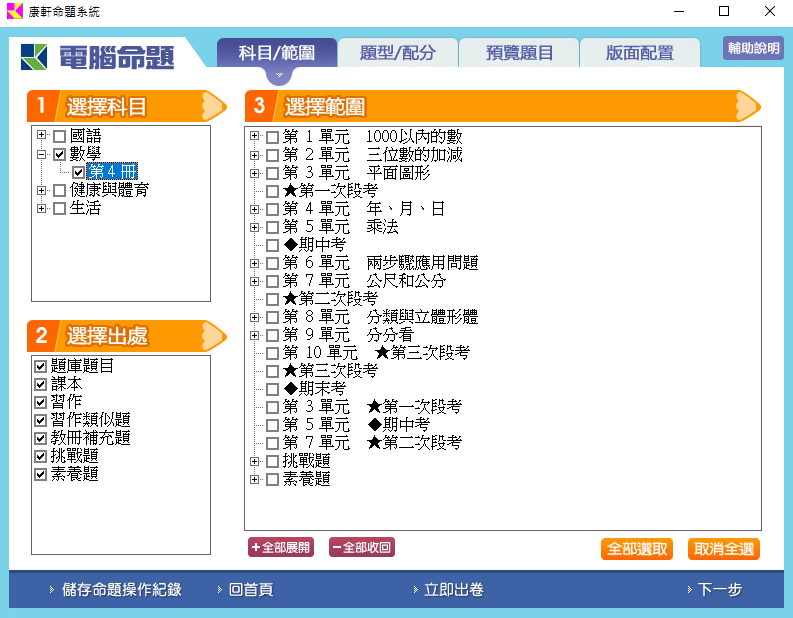
Task: Click the down arrow under 科目/範圍 tab
Action: (280, 75)
